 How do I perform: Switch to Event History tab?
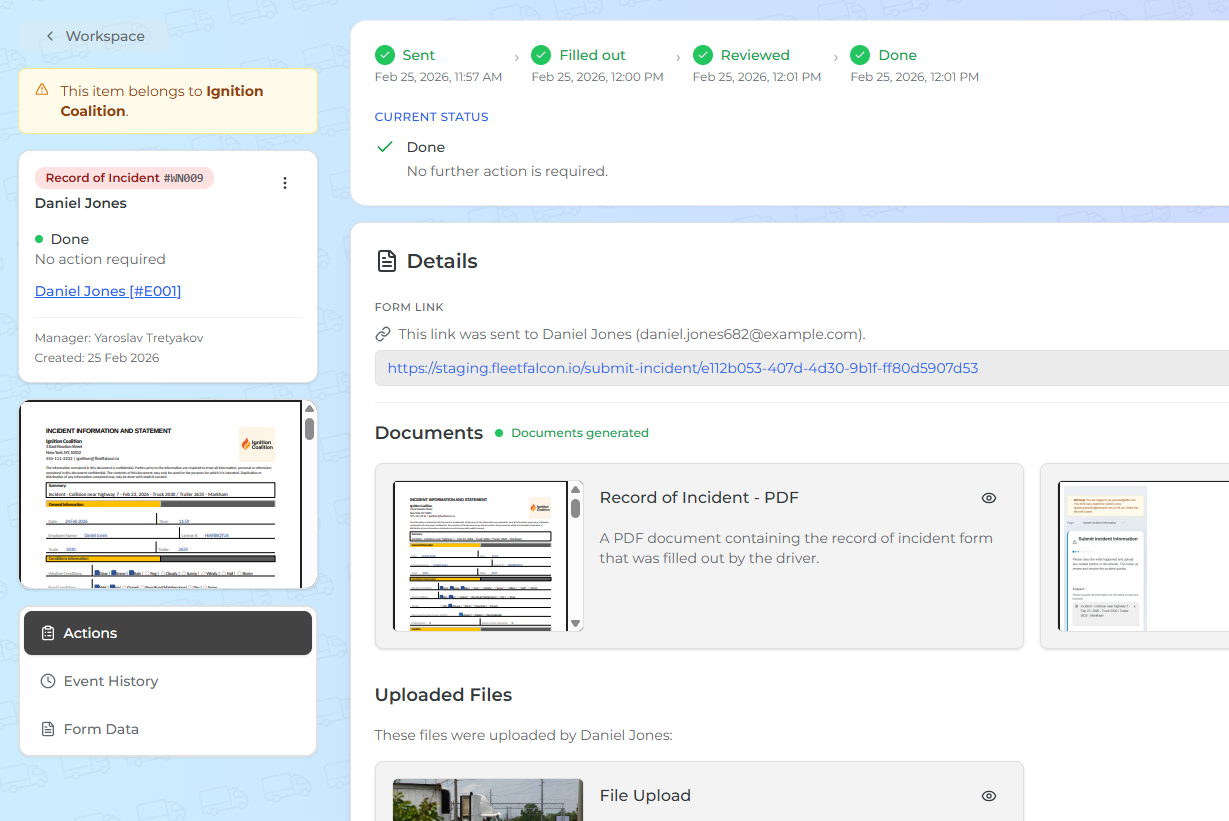(x=168, y=681)
